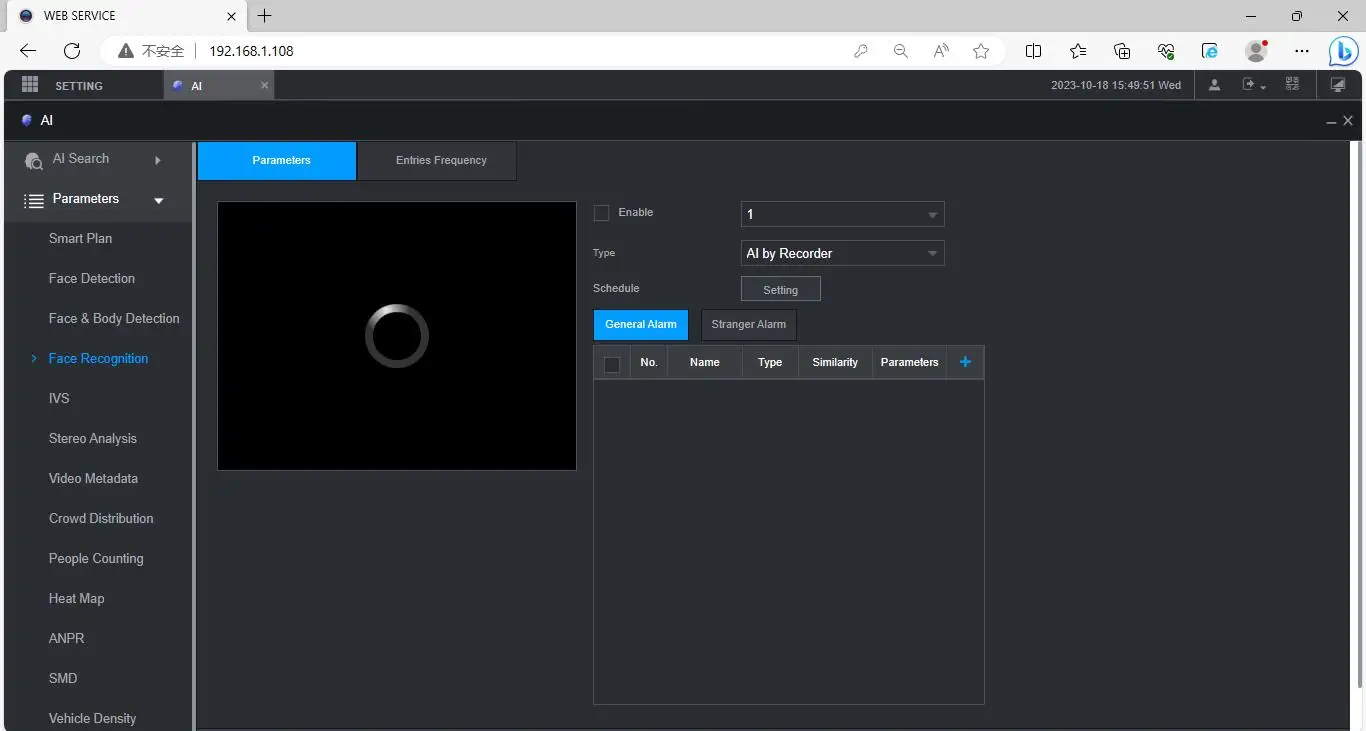
Task: Switch to Entries Frequency tab
Action: 441,160
